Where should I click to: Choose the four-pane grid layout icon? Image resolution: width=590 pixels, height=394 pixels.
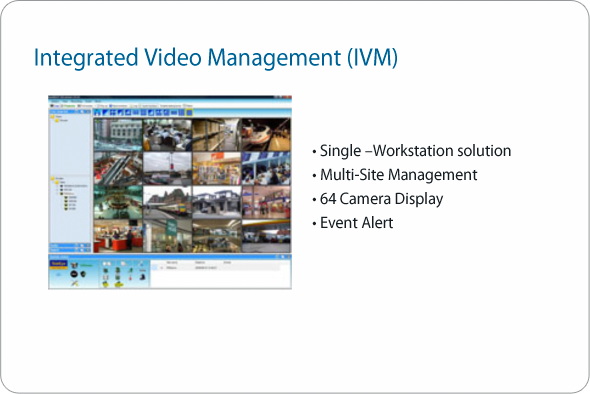coord(113,113)
